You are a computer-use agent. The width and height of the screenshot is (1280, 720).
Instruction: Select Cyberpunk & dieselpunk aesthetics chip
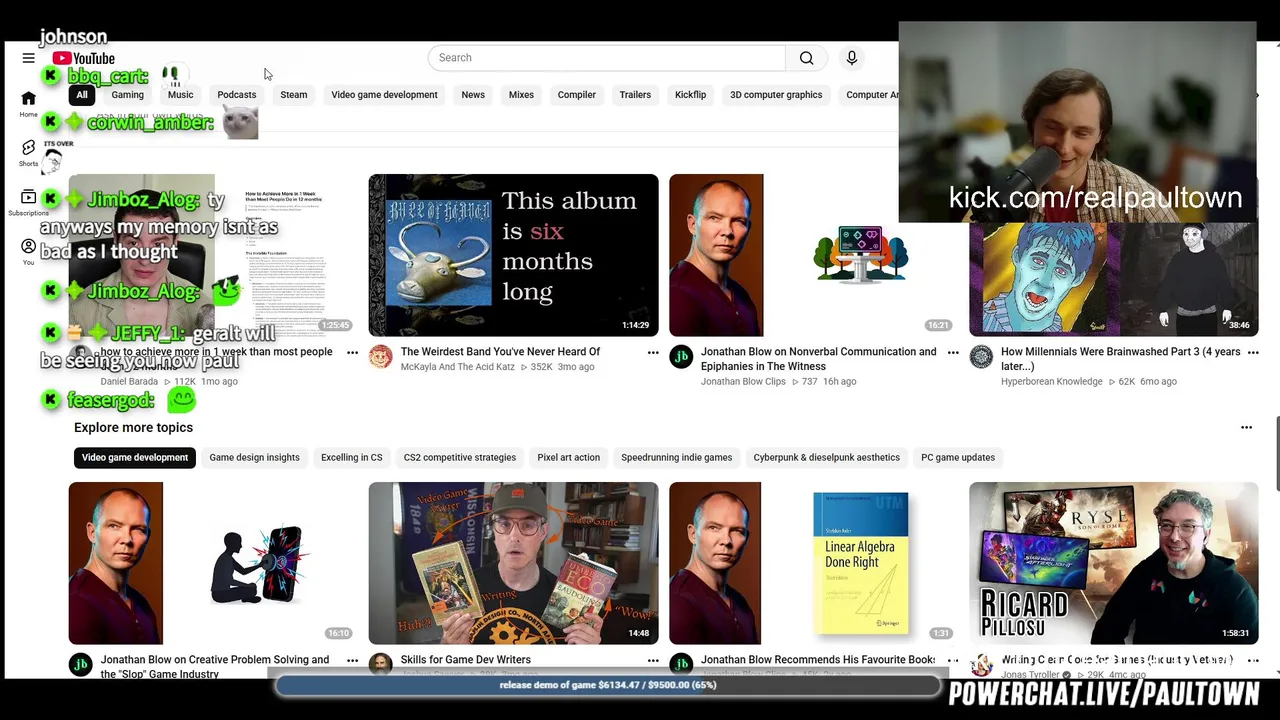827,458
